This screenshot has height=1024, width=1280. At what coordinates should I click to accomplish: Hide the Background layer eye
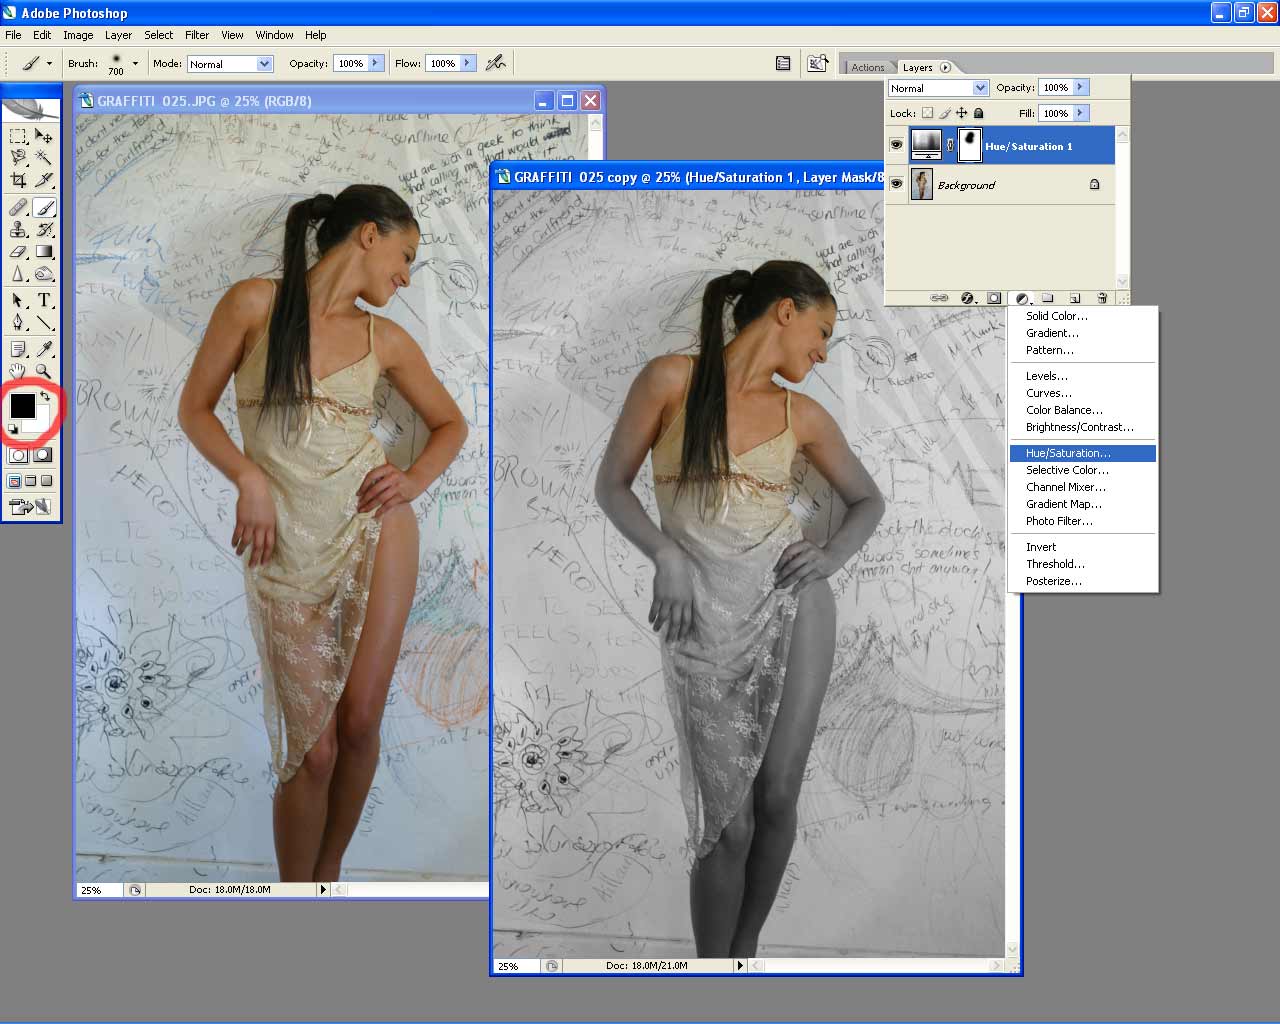click(x=896, y=184)
